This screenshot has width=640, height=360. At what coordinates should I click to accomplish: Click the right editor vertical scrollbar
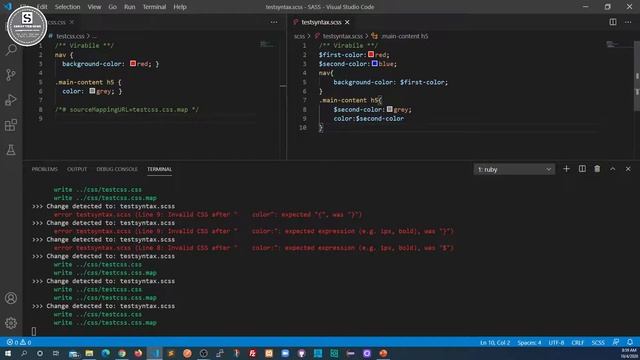point(637,76)
